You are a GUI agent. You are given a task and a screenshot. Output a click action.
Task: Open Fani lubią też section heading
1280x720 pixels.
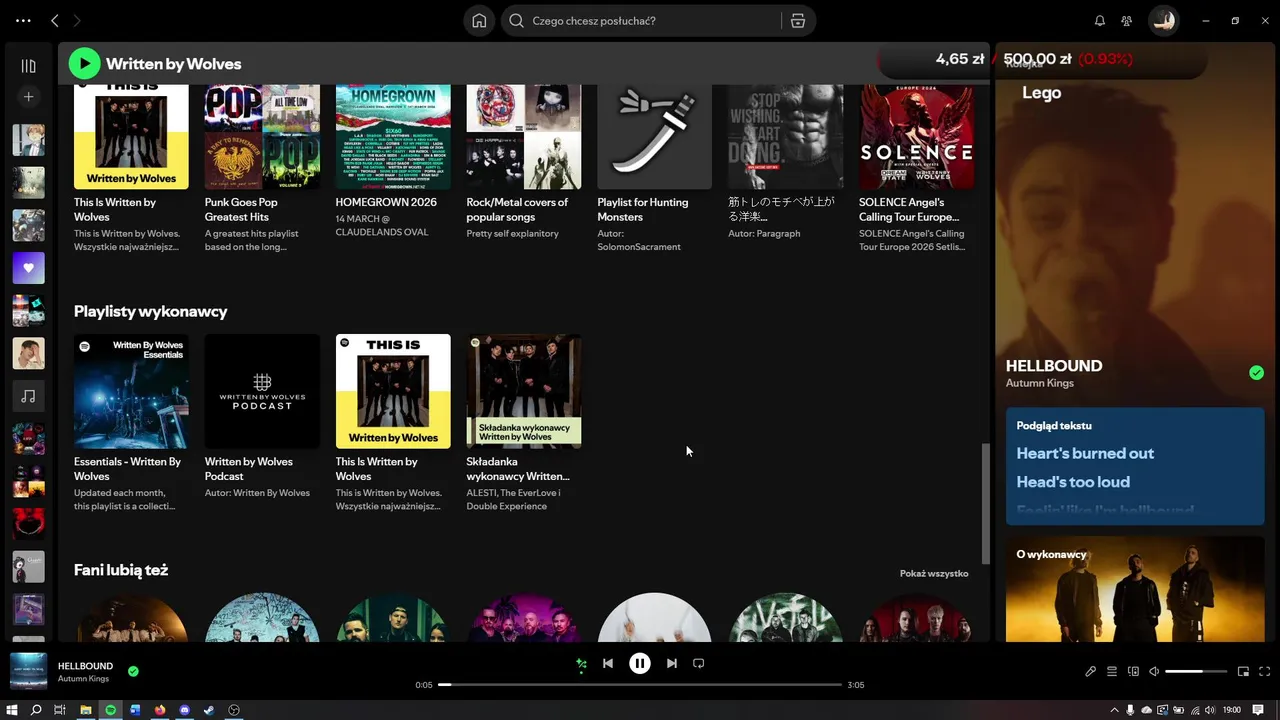tap(121, 570)
